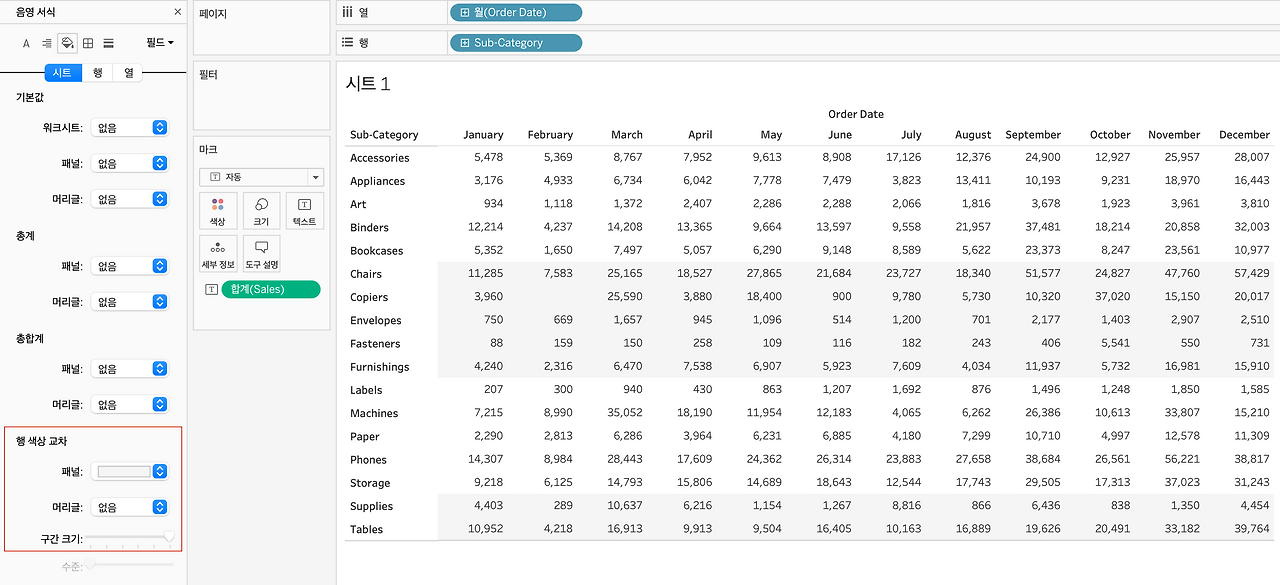The width and height of the screenshot is (1280, 585).
Task: Click the Phones November value 56,221
Action: [1181, 460]
